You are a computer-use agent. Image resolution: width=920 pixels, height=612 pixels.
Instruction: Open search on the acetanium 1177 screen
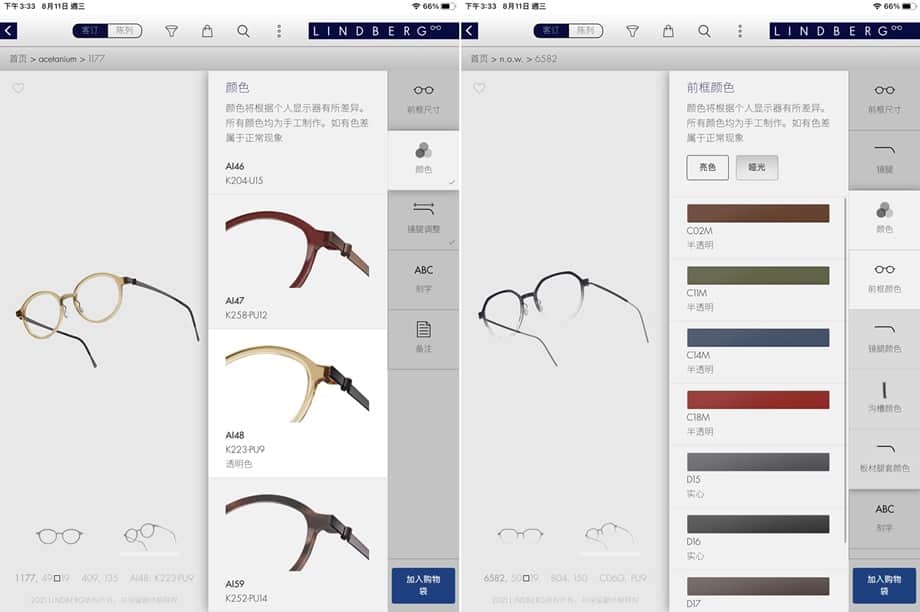click(x=243, y=31)
